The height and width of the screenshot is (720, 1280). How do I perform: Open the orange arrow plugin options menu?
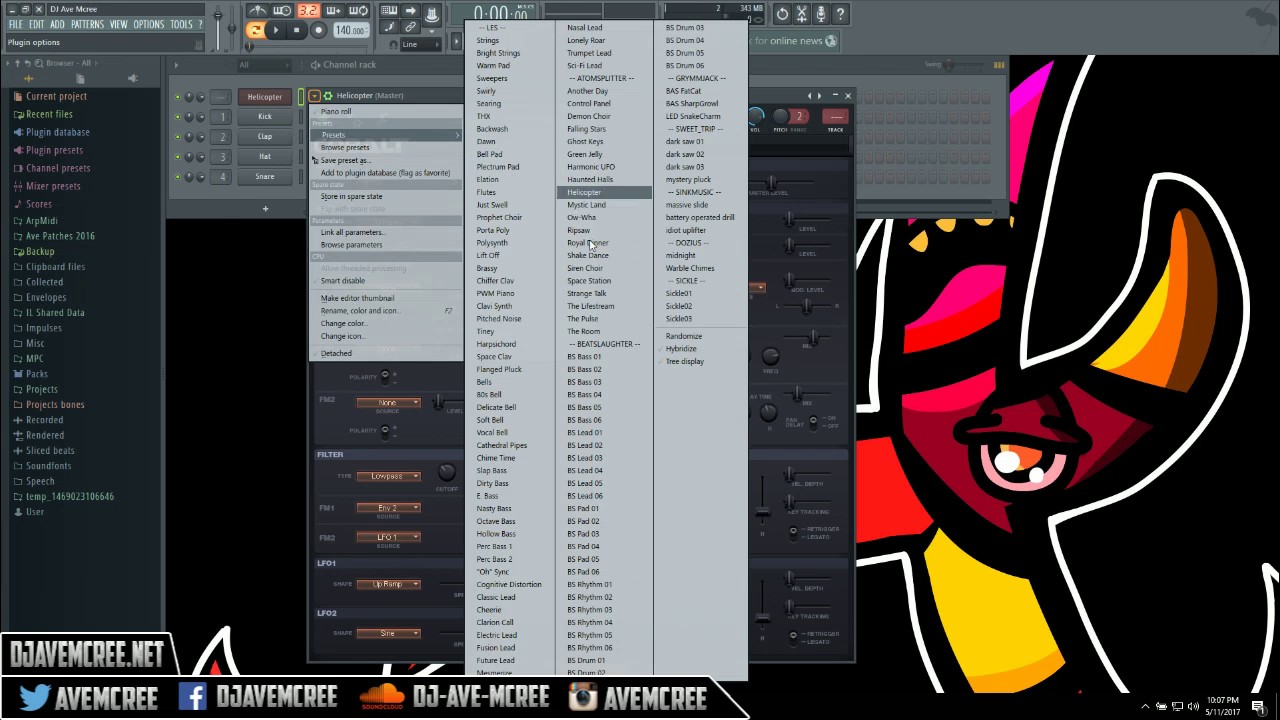click(314, 95)
